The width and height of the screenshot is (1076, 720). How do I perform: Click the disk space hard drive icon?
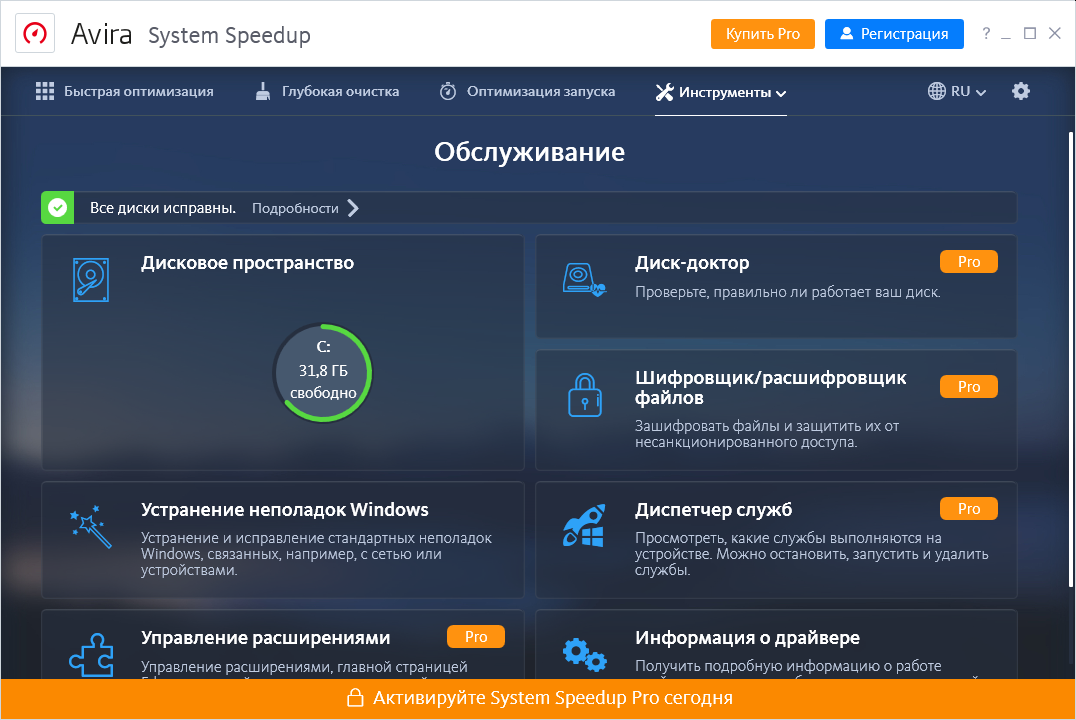tap(91, 279)
